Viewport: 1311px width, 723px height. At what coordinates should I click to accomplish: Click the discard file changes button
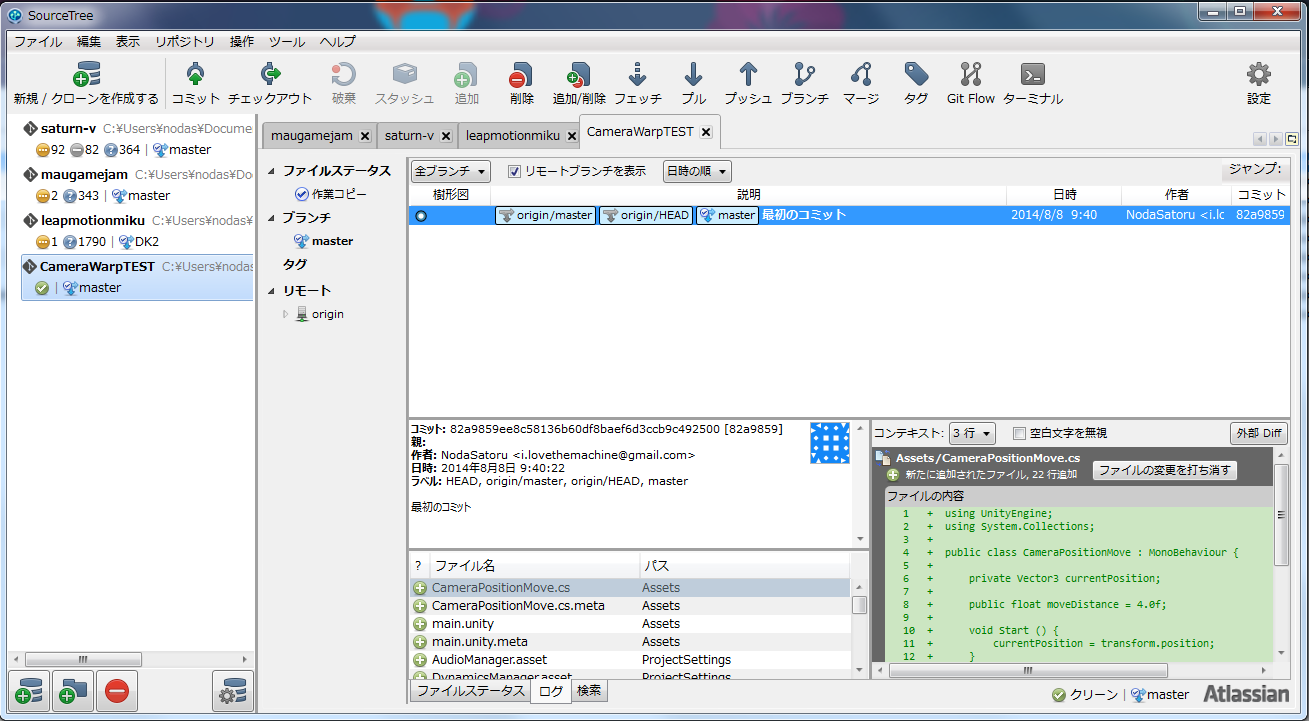pyautogui.click(x=1165, y=470)
